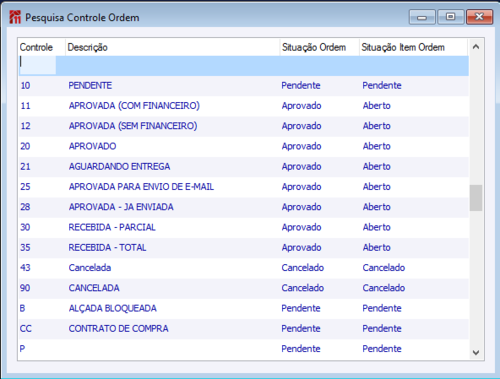Select APROVADA PARA ENVIO DE E-MAIL
Image resolution: width=500 pixels, height=379 pixels.
[x=141, y=187]
